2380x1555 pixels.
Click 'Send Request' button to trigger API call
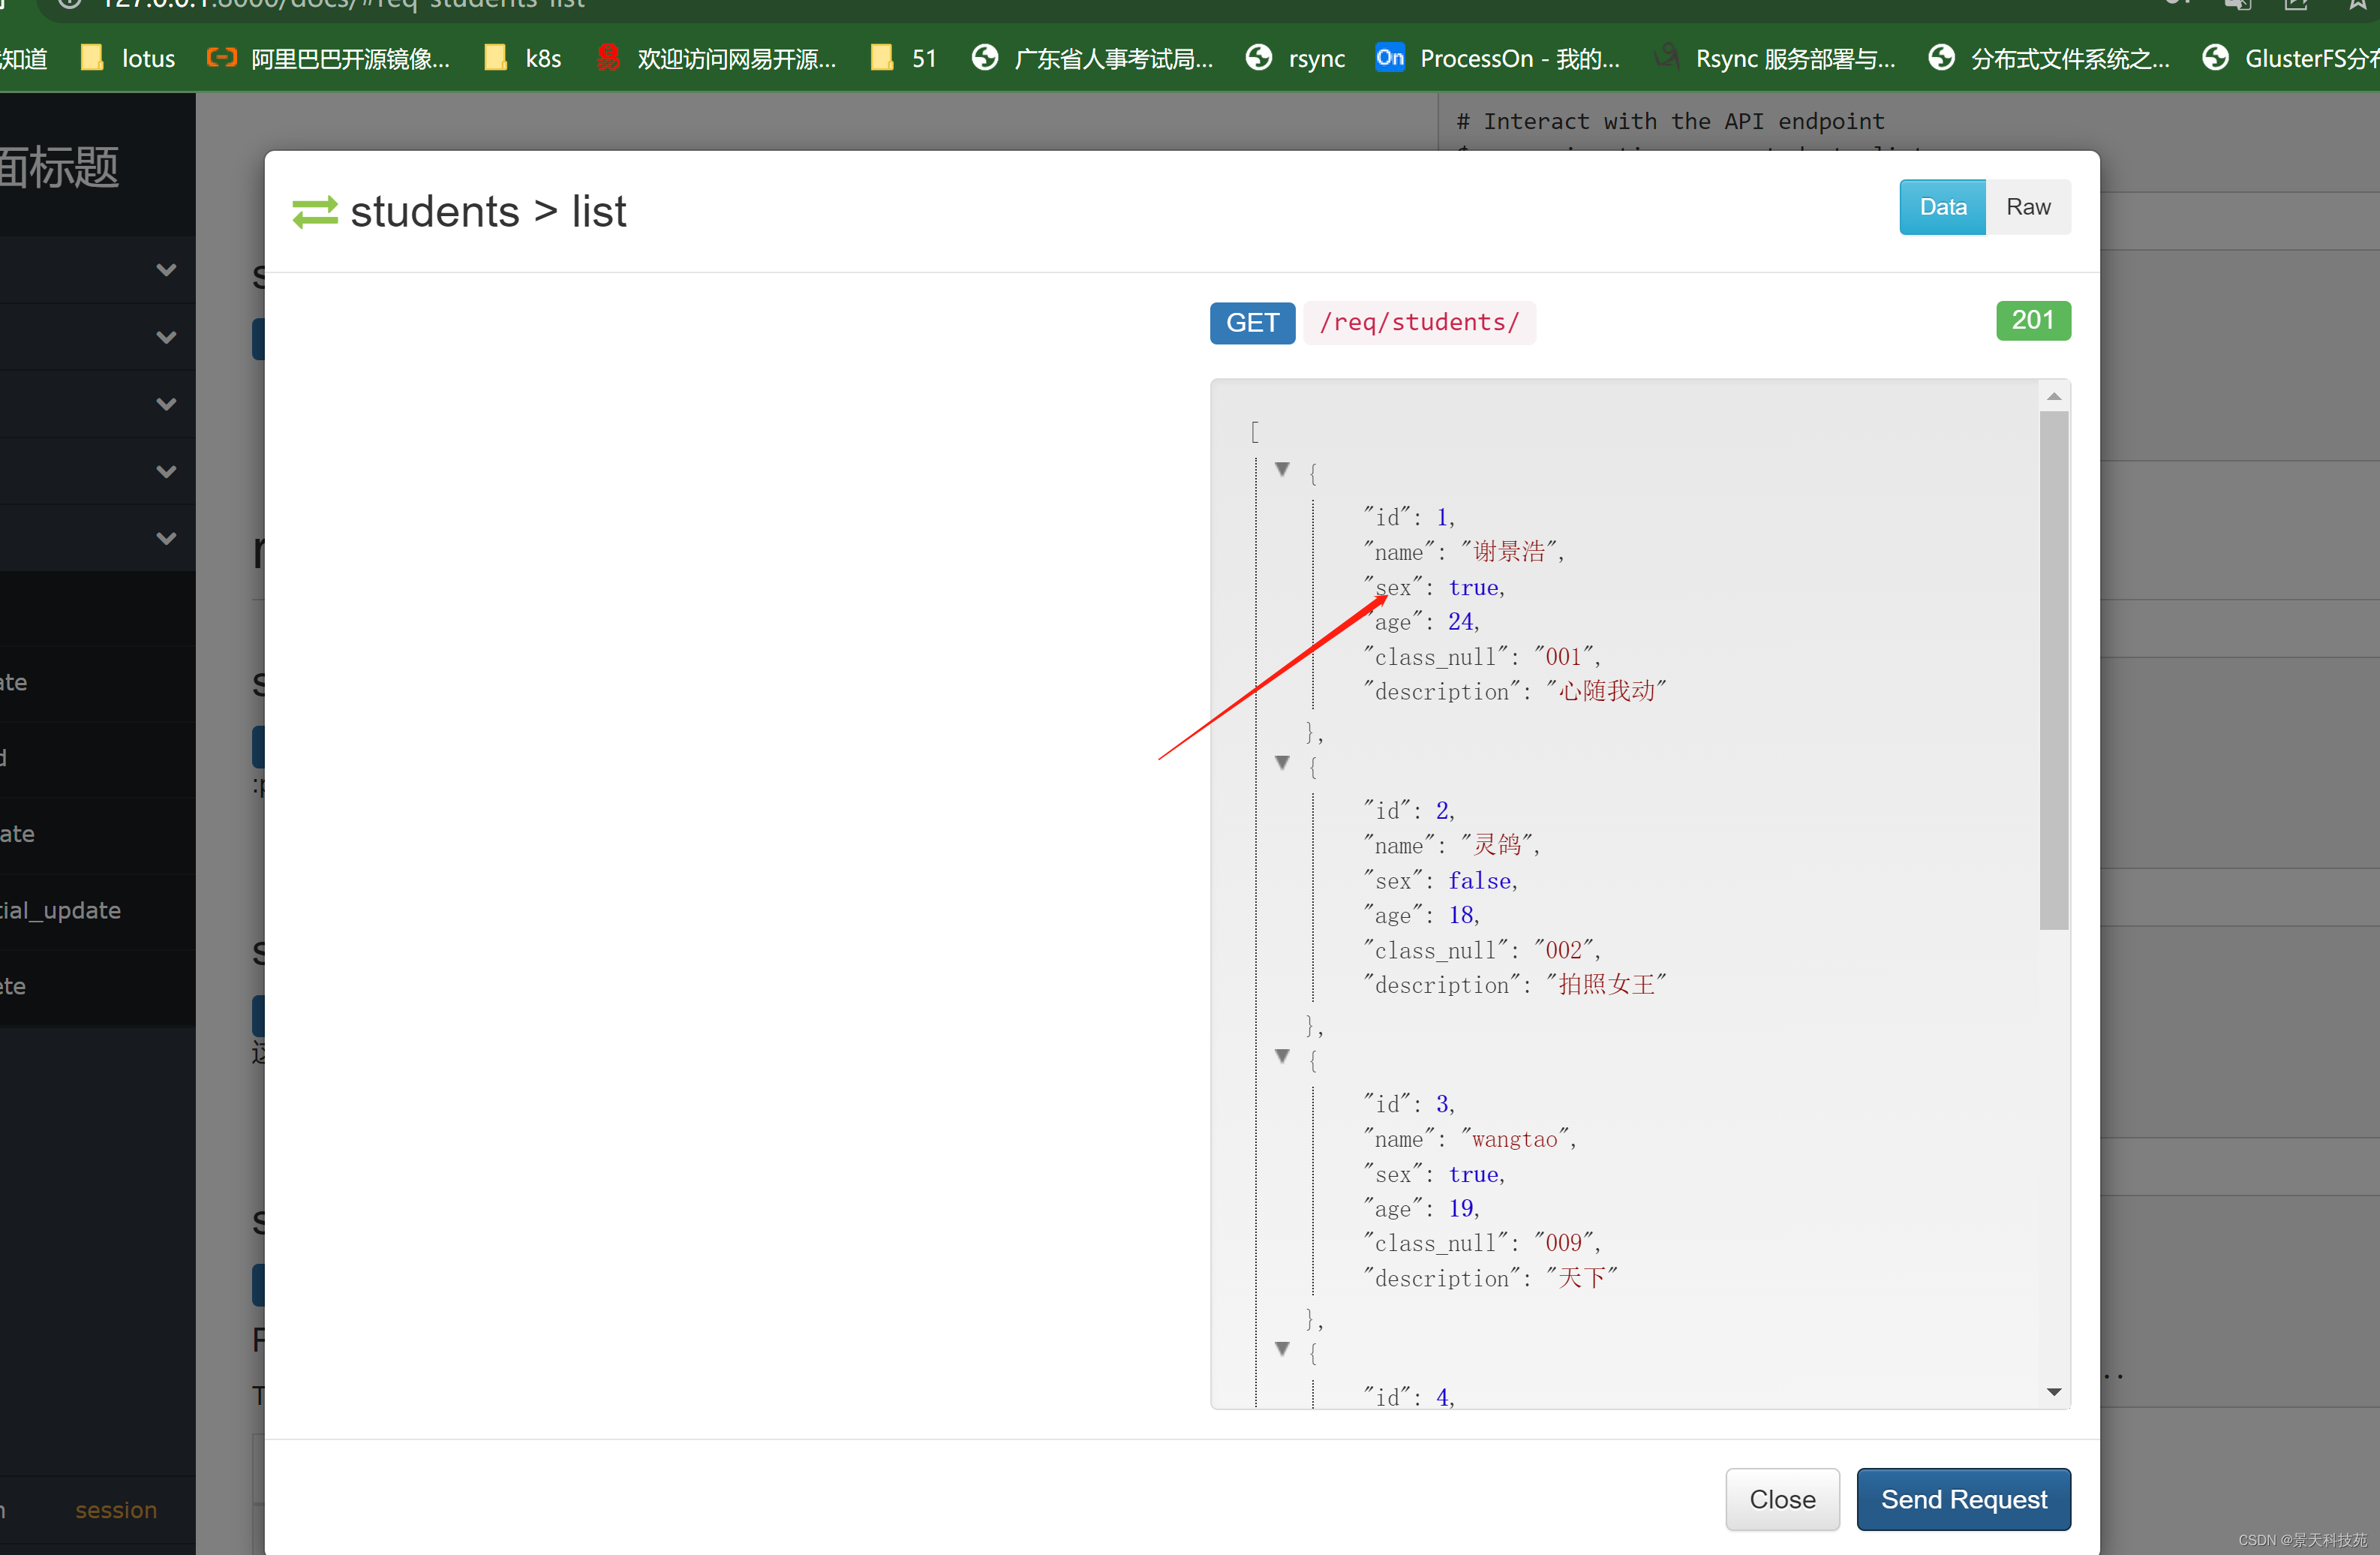(x=1962, y=1499)
